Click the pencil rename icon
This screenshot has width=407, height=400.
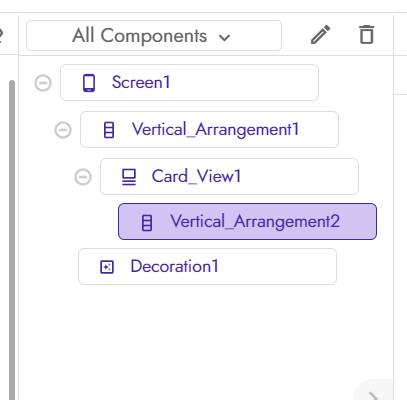(320, 35)
